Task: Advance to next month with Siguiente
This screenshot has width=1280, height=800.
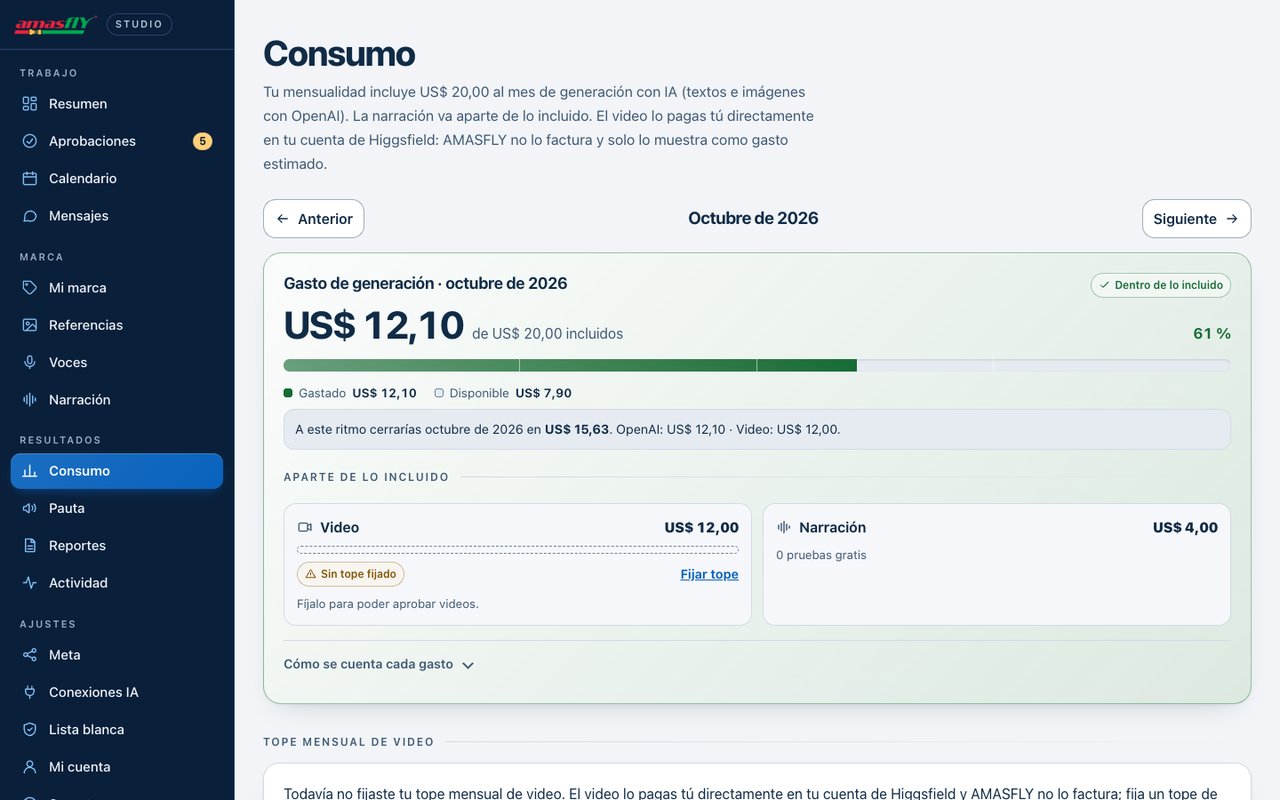Action: click(x=1196, y=219)
